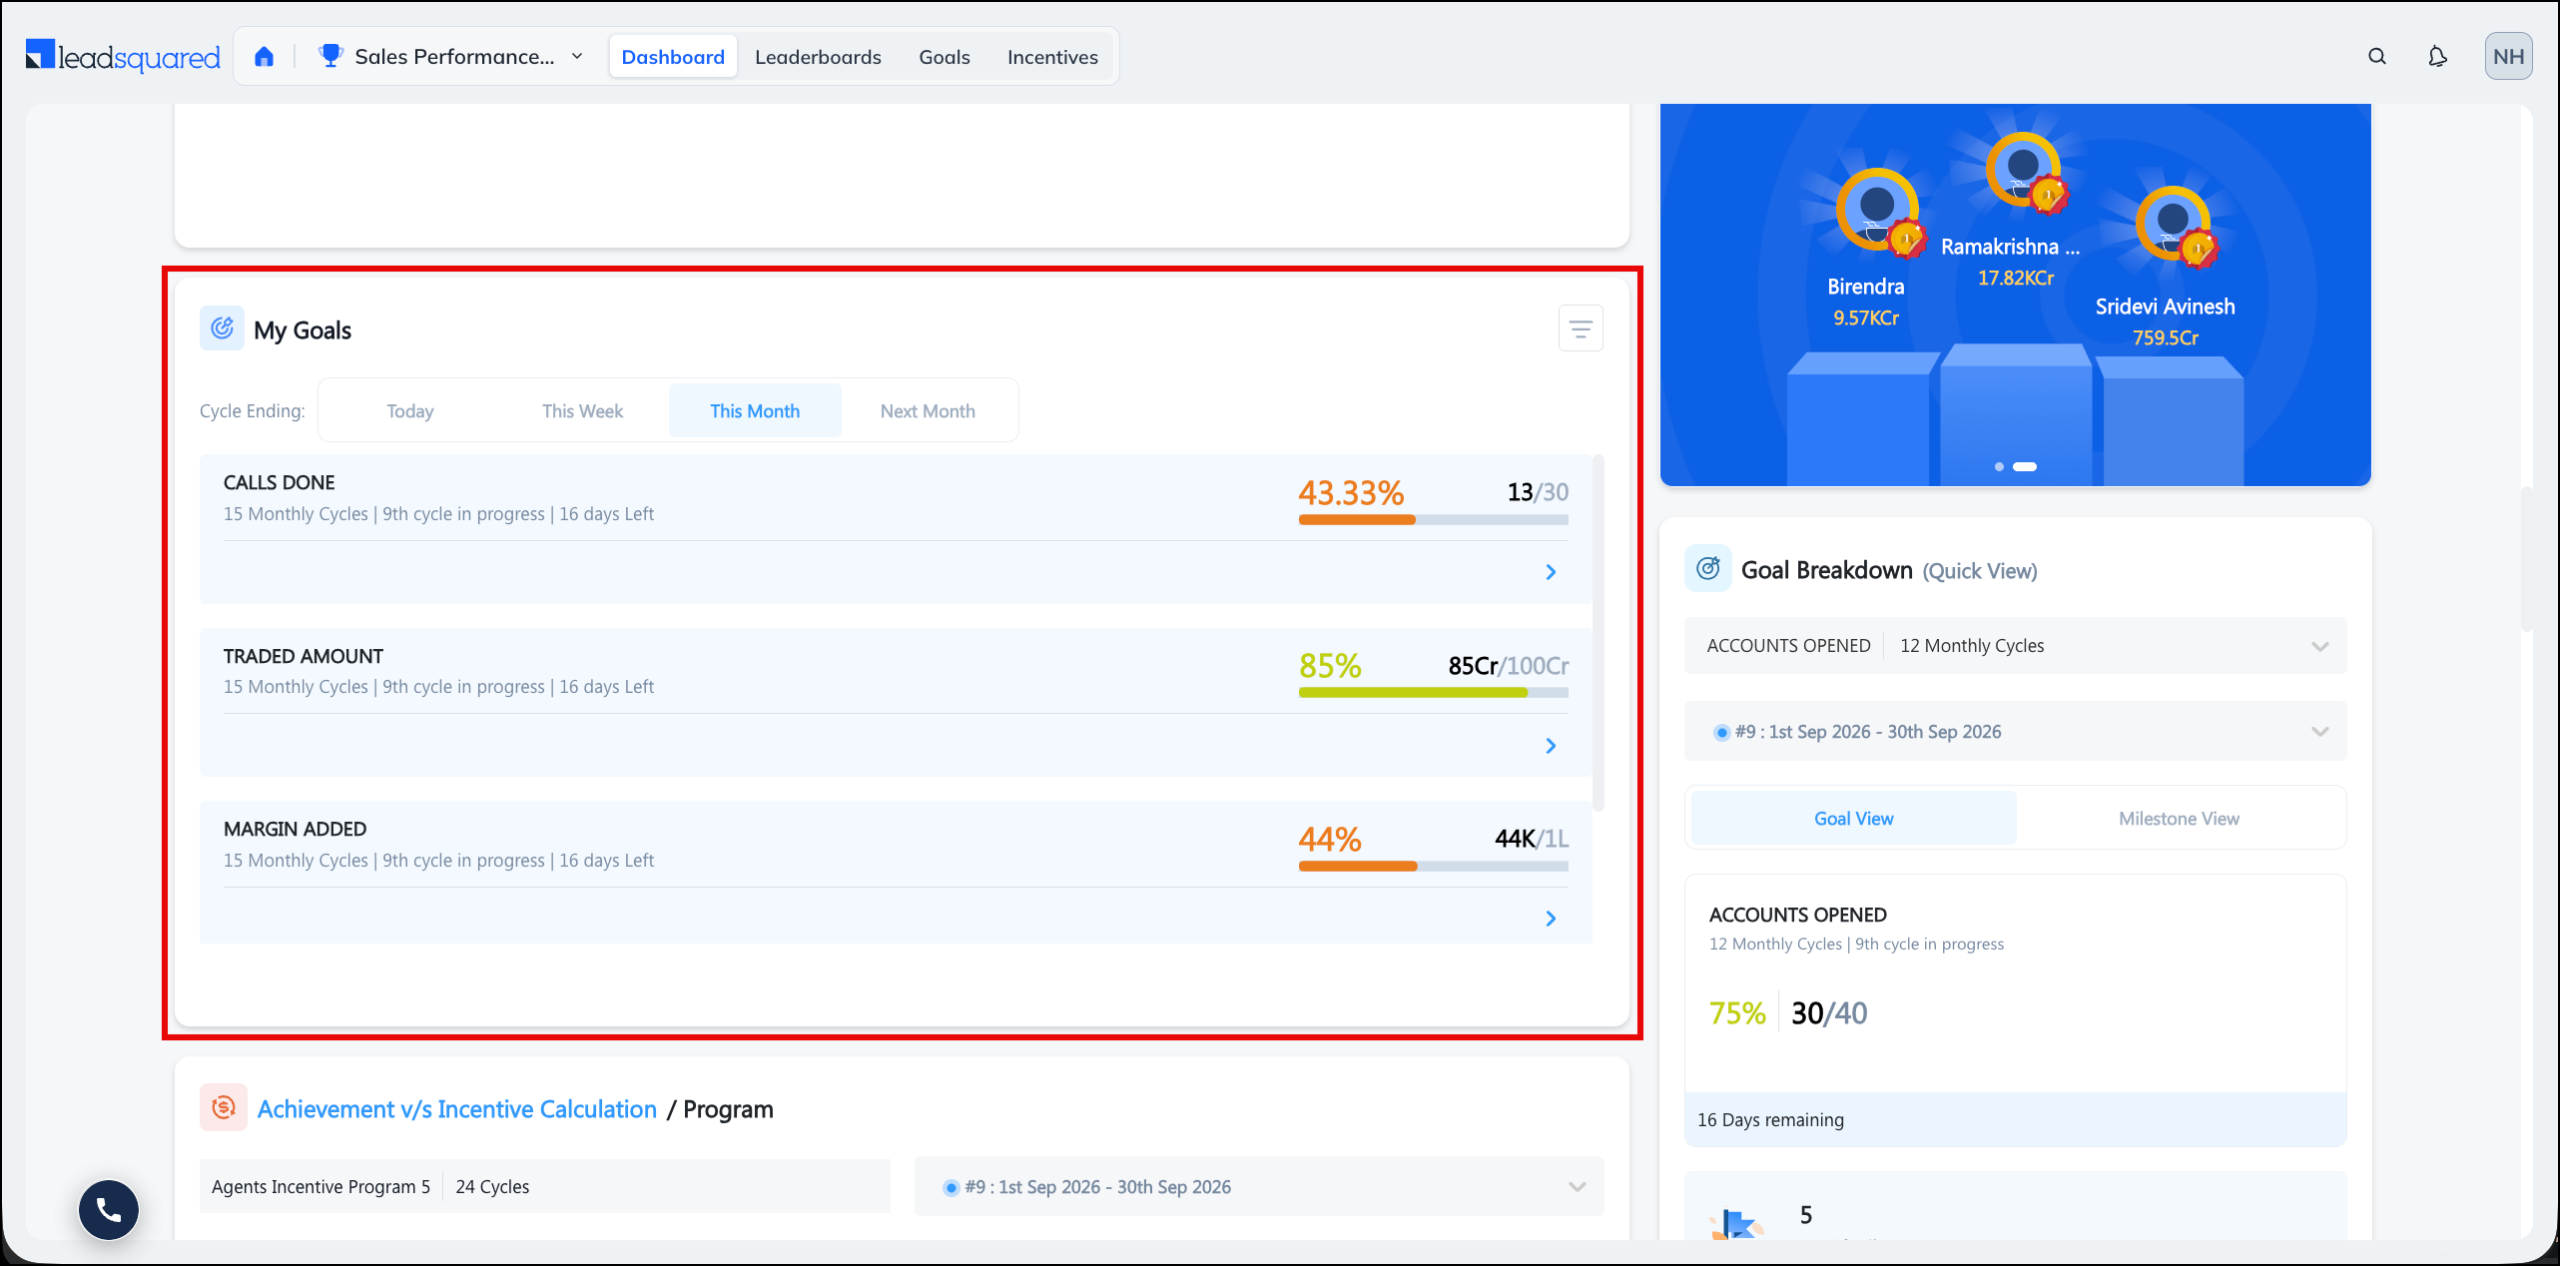Open the phone dialer floating button
Image resolution: width=2560 pixels, height=1266 pixels.
(109, 1210)
